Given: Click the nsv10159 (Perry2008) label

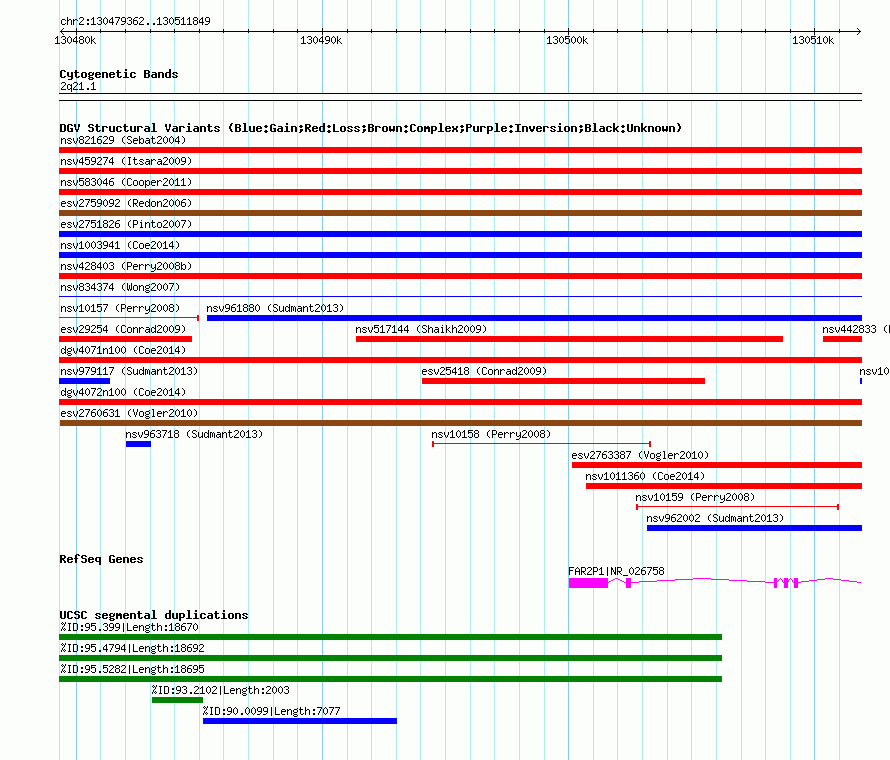Looking at the screenshot, I should coord(695,497).
